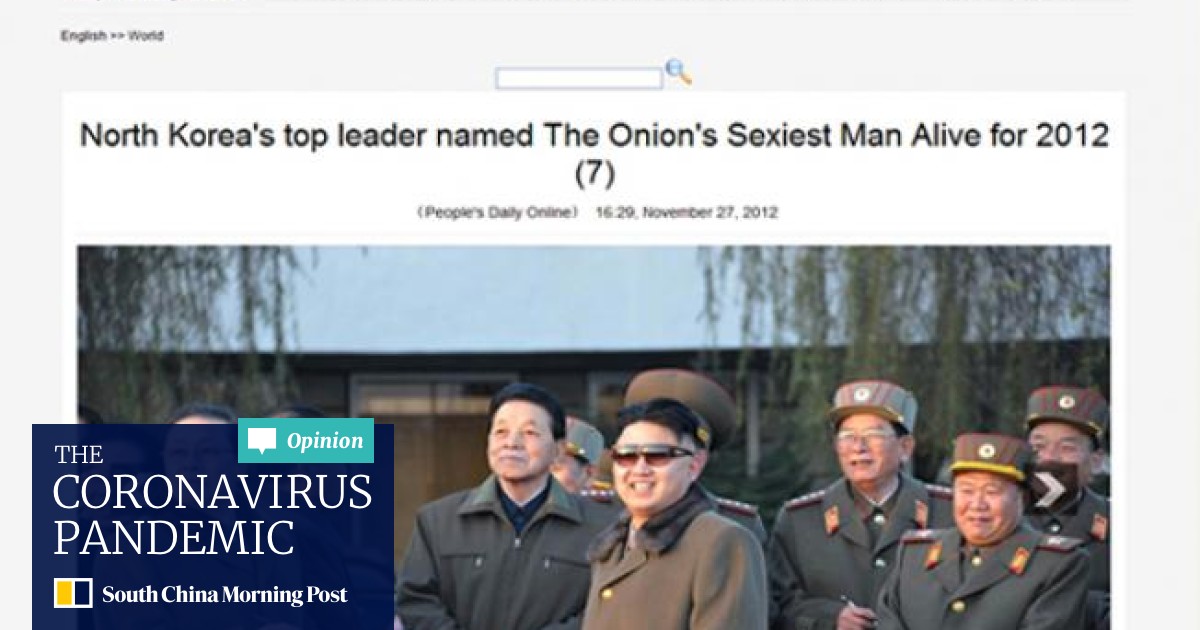Viewport: 1200px width, 630px height.
Task: Click the dark blue banner background area
Action: [x=213, y=527]
